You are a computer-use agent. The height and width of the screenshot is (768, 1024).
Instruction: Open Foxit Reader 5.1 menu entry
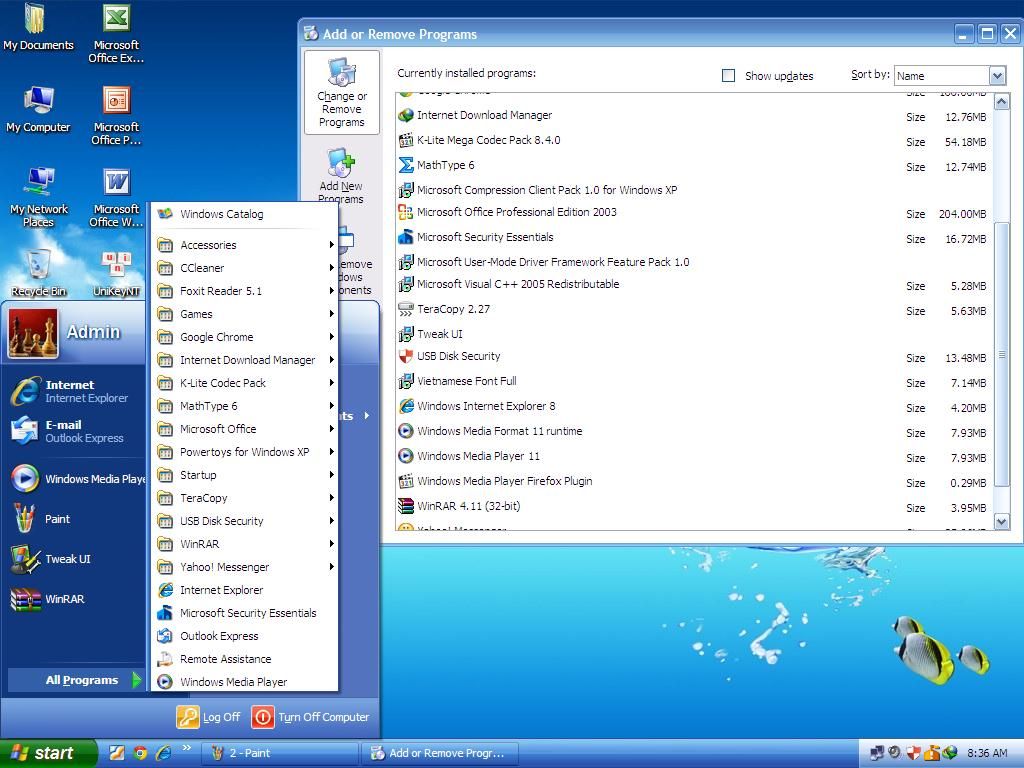pos(245,291)
